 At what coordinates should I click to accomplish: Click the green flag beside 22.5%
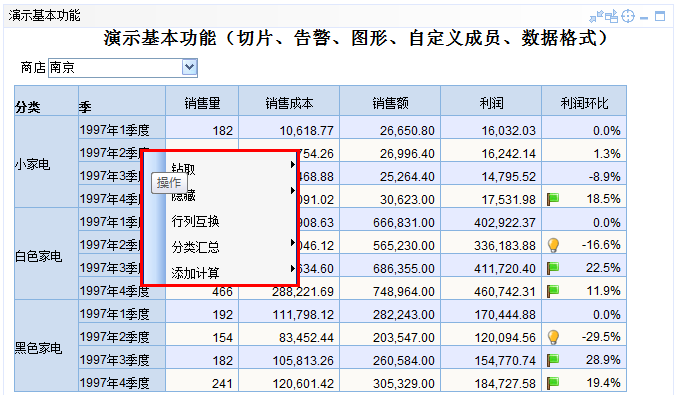[x=553, y=268]
